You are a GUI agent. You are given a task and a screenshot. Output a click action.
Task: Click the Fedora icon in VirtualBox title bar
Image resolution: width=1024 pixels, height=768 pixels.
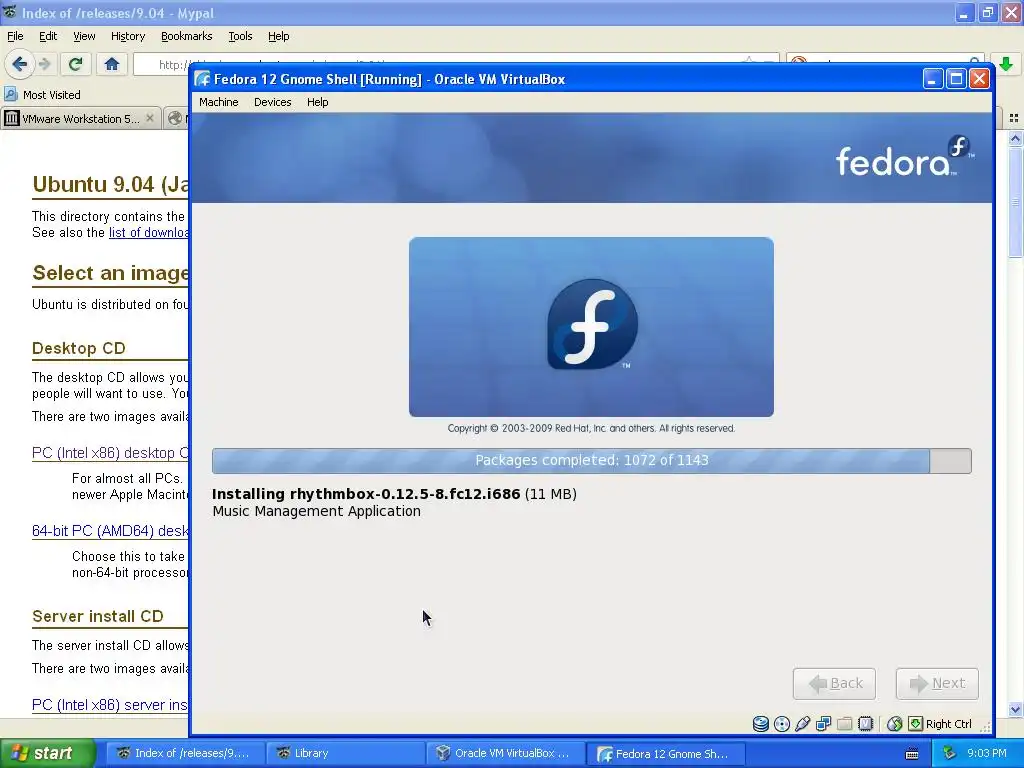point(202,79)
